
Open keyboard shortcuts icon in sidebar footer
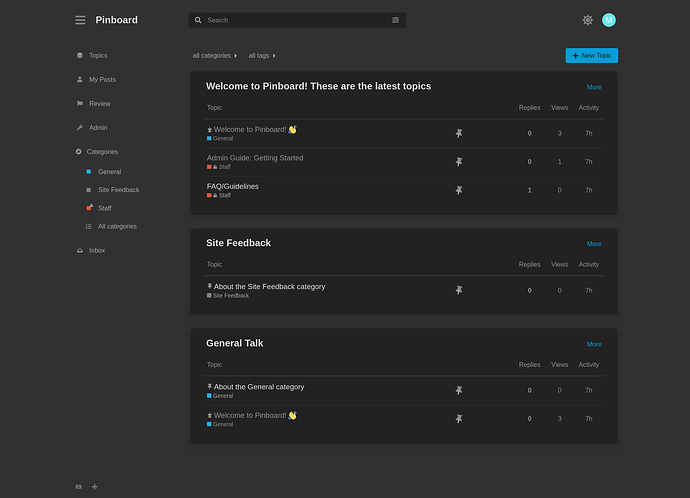point(79,487)
